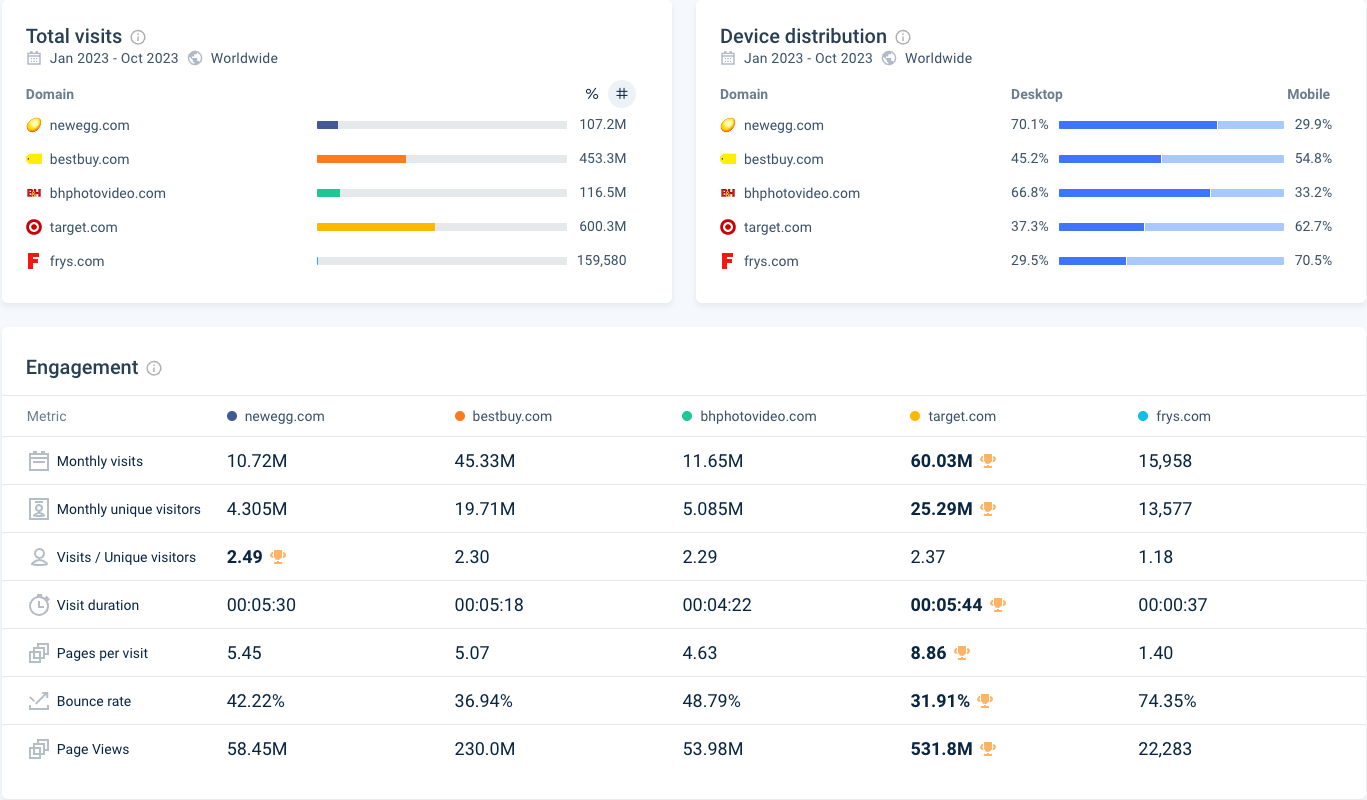Click the 70.5% mobile share value
Viewport: 1367px width, 800px height.
pyautogui.click(x=1313, y=261)
